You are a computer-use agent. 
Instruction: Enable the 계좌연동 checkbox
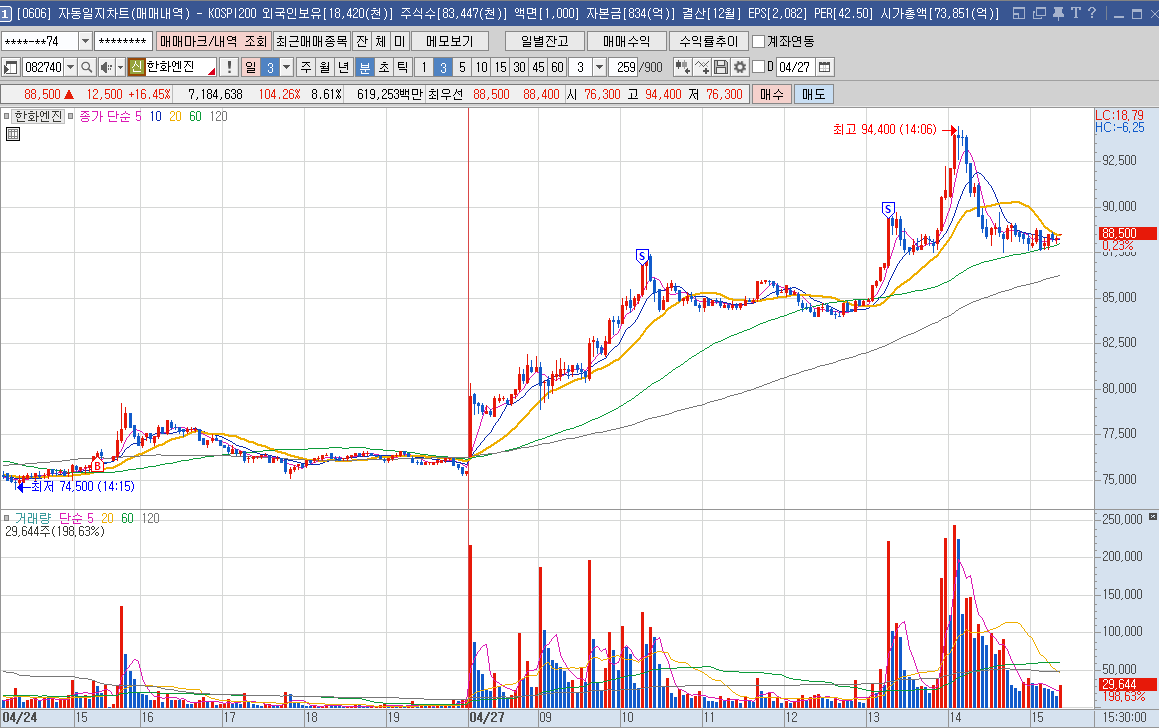[x=758, y=41]
